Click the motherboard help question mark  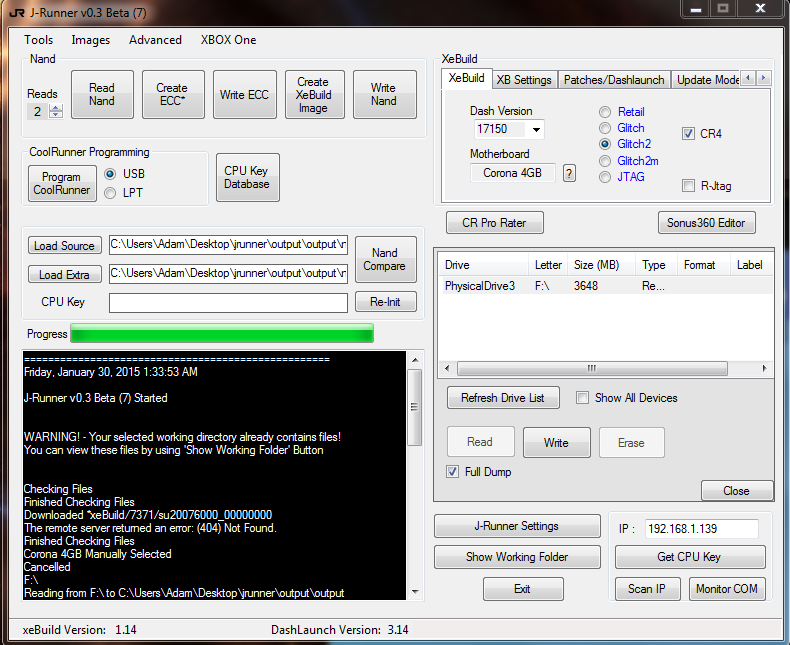coord(569,173)
